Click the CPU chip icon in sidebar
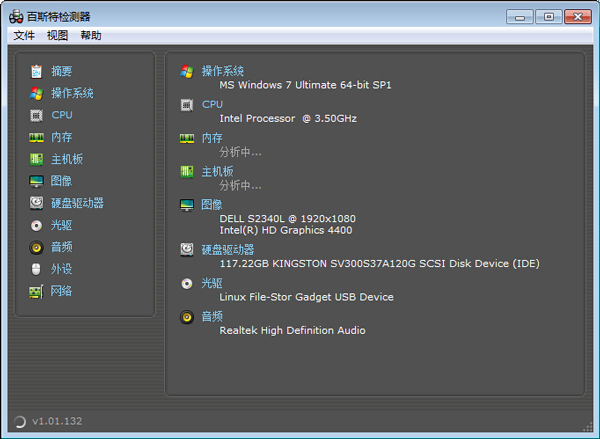600x439 pixels. (x=36, y=116)
